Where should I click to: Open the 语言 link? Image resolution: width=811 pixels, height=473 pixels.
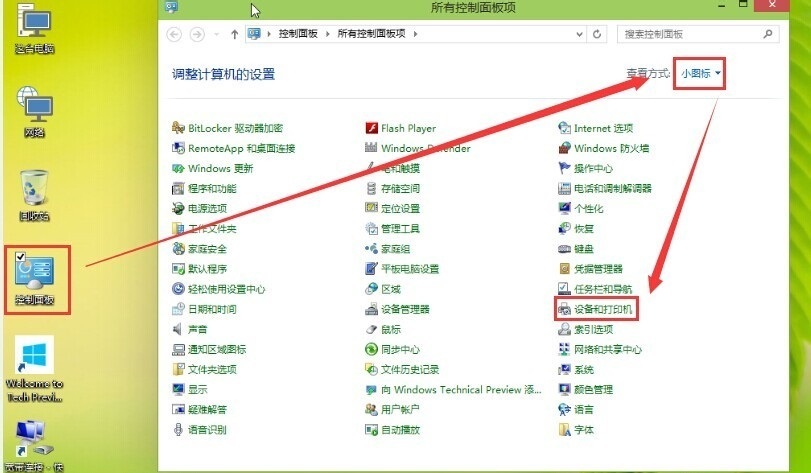(584, 410)
